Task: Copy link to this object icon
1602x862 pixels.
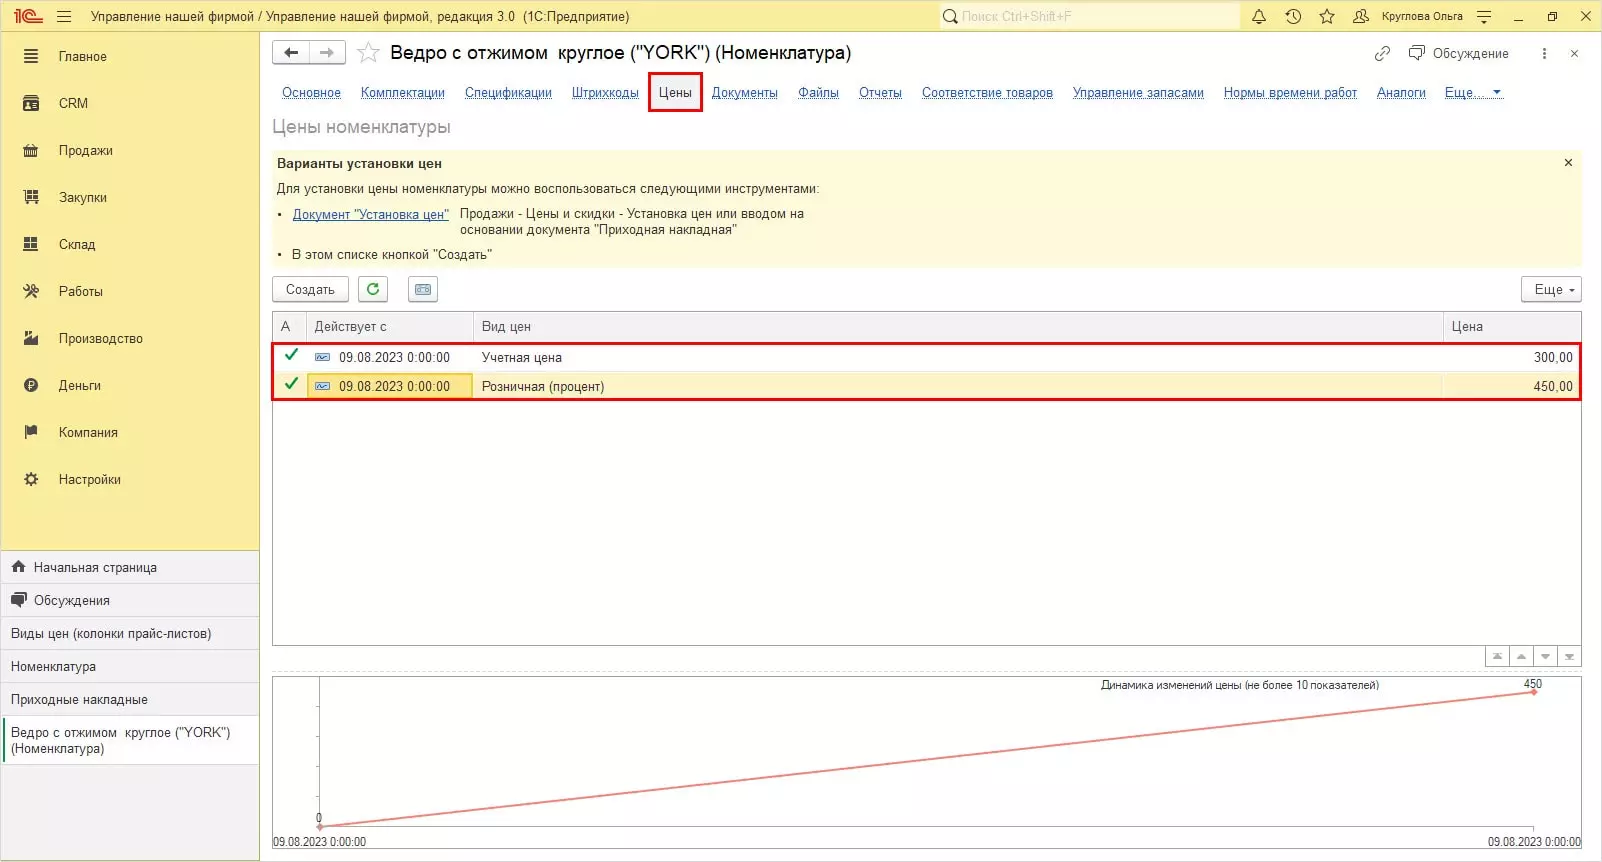Action: tap(1382, 54)
